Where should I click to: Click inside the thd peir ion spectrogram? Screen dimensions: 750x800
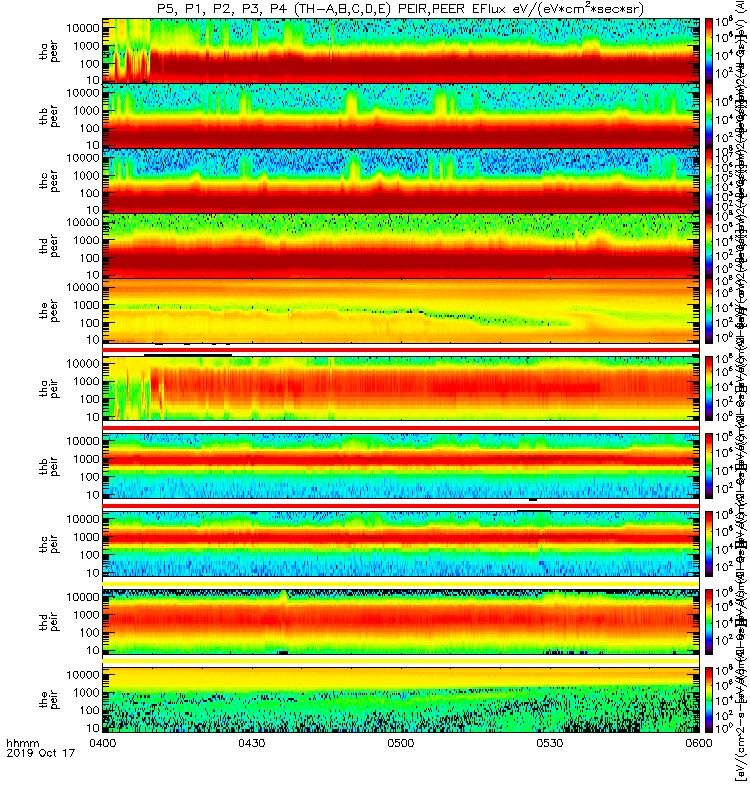click(x=401, y=621)
